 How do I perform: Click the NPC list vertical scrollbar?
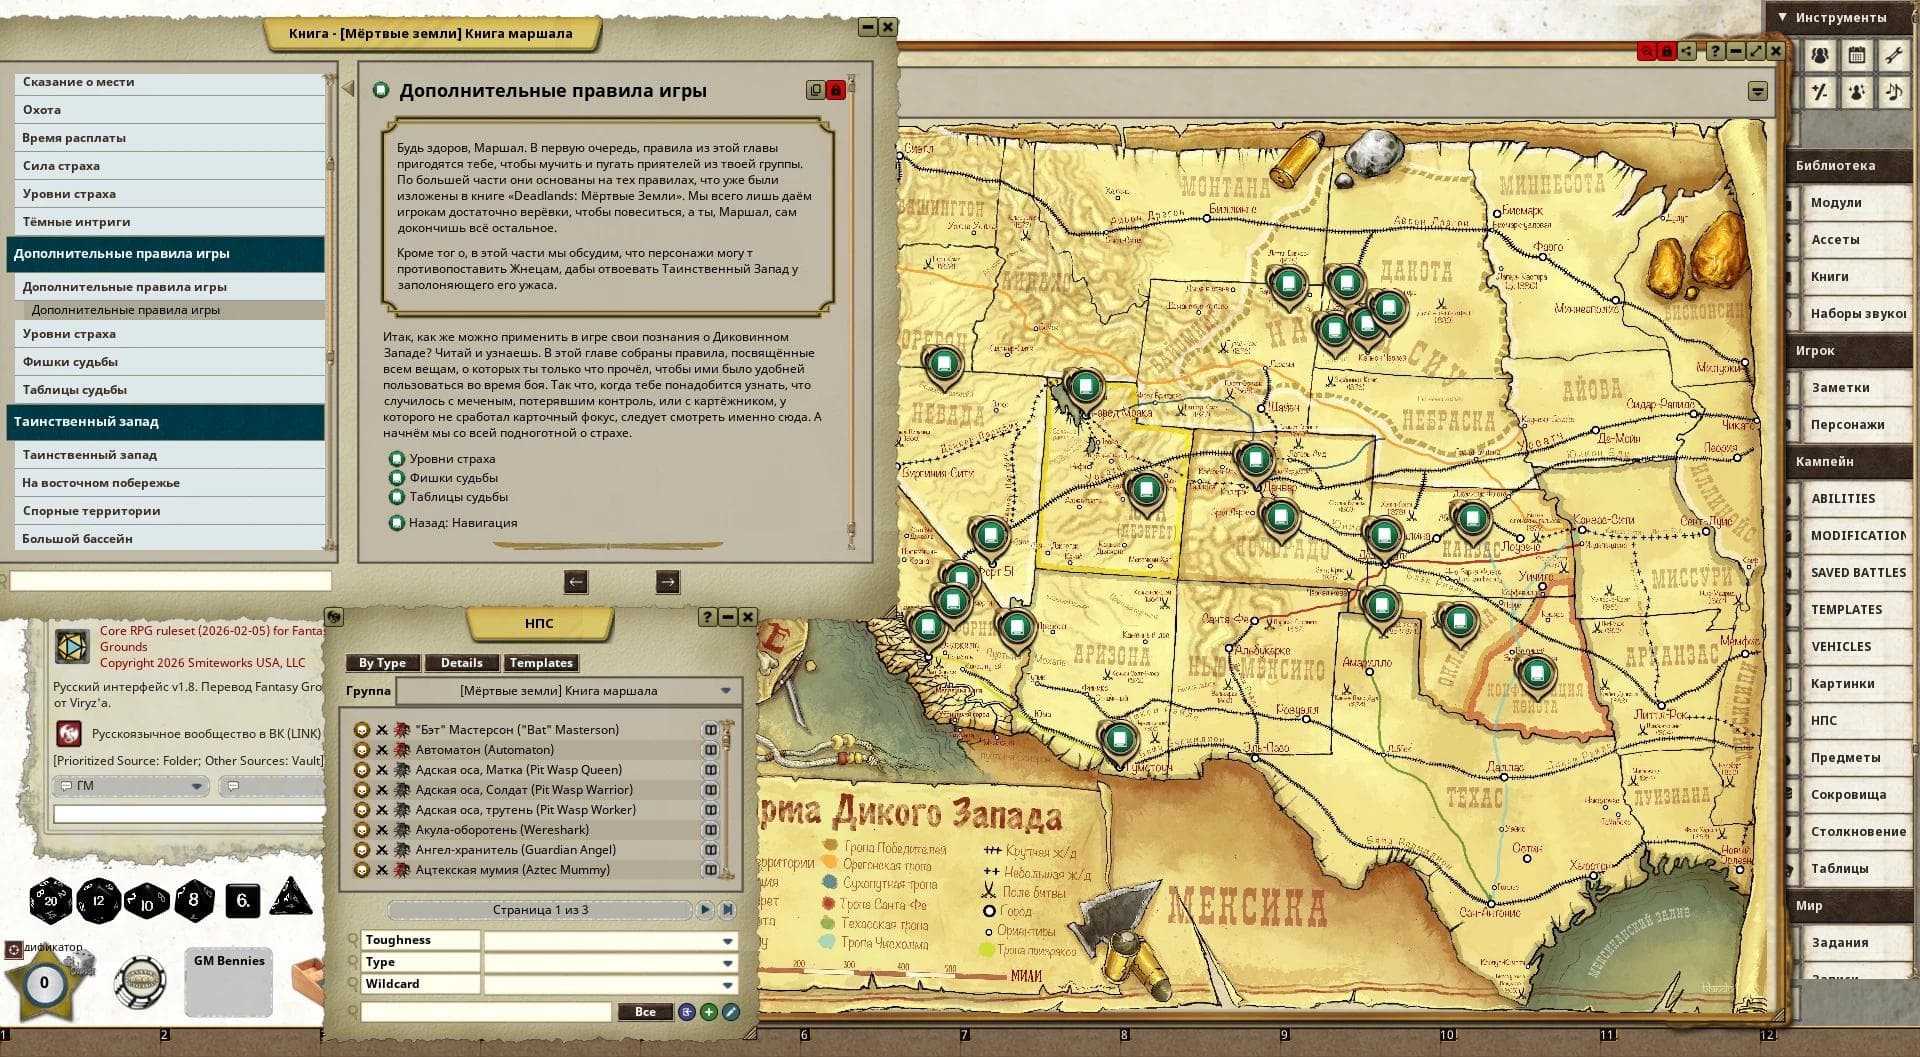729,800
